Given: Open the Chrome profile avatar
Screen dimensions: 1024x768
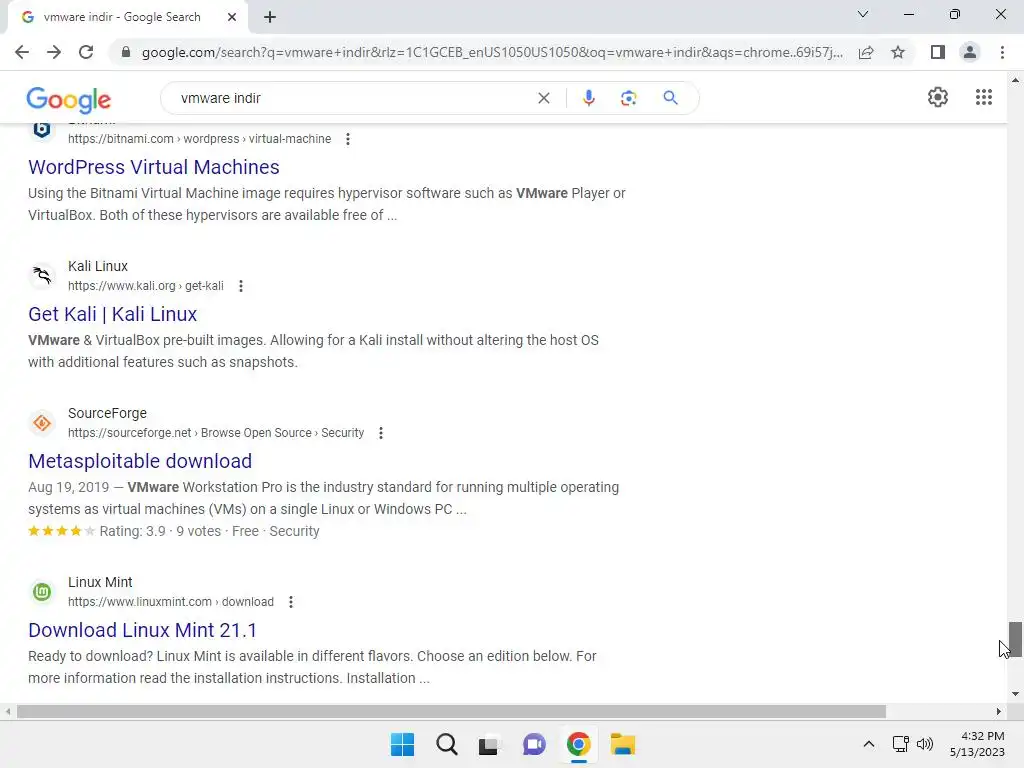Looking at the screenshot, I should click(970, 52).
